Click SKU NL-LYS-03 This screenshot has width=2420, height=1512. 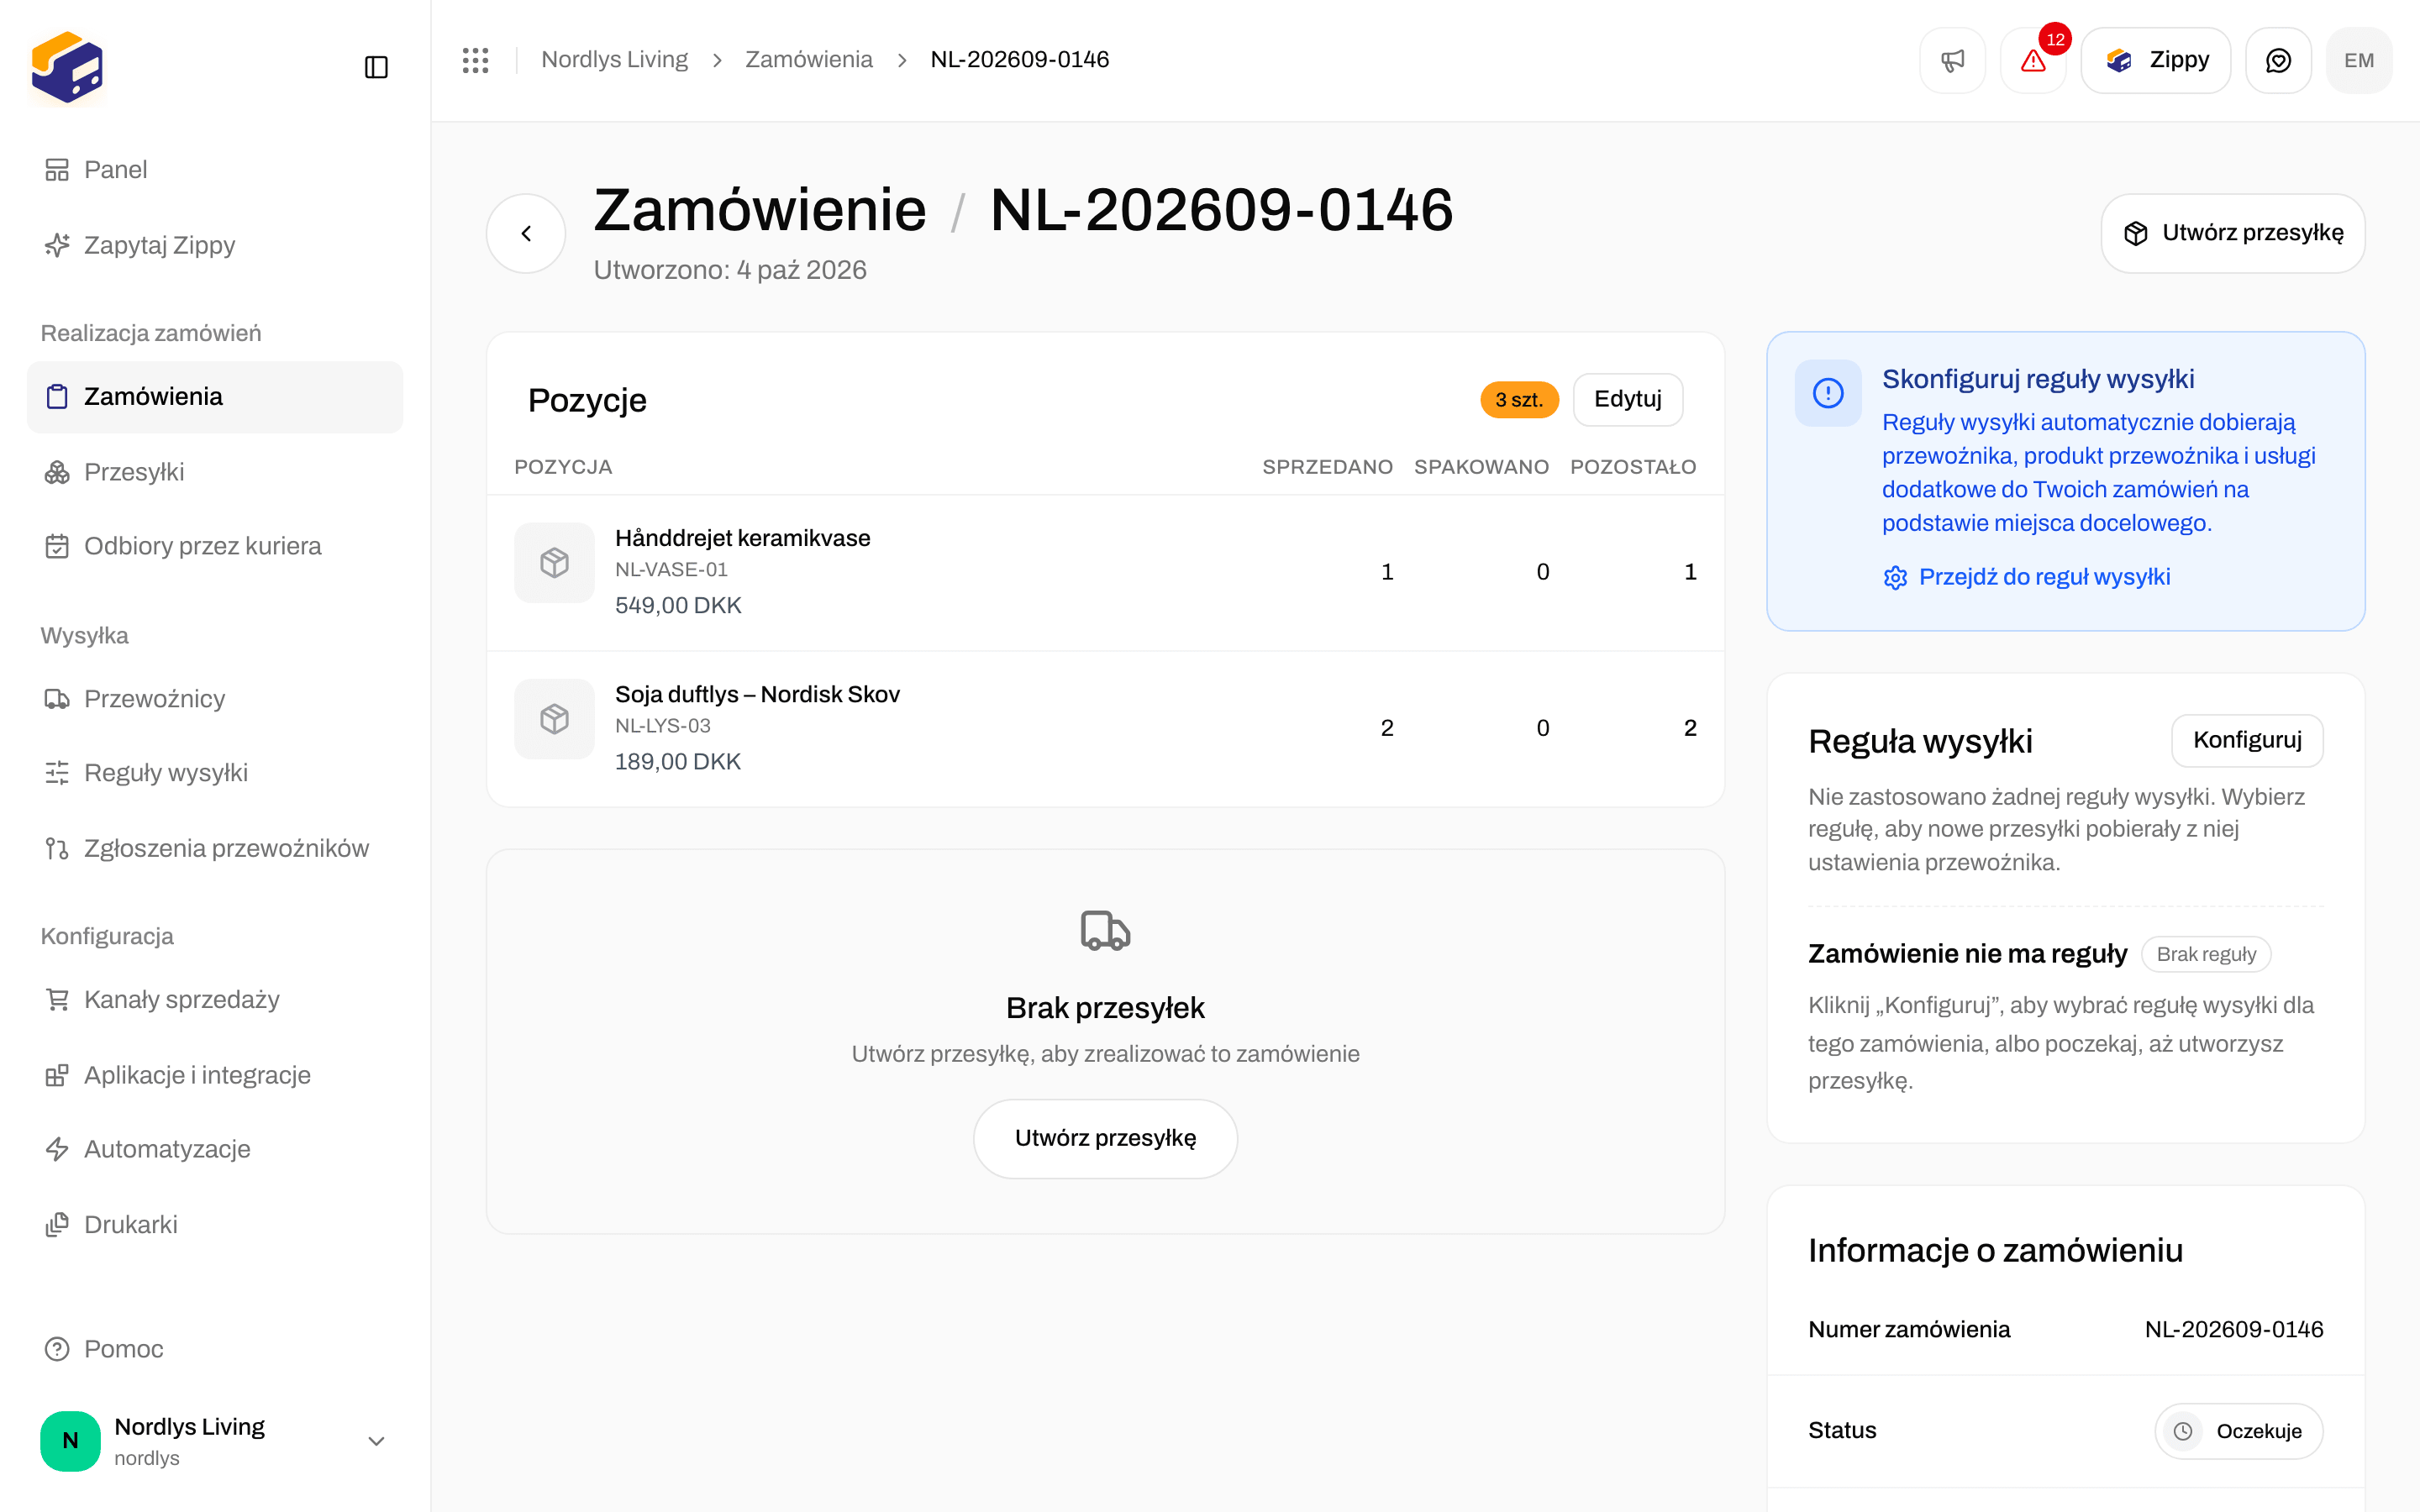(x=662, y=726)
